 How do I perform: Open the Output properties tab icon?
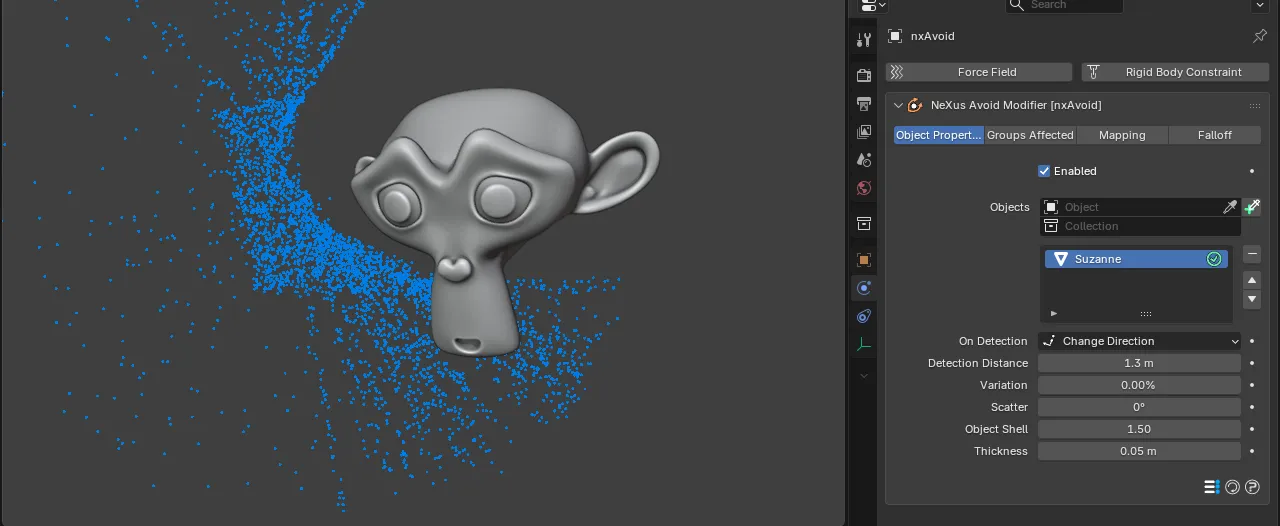864,103
